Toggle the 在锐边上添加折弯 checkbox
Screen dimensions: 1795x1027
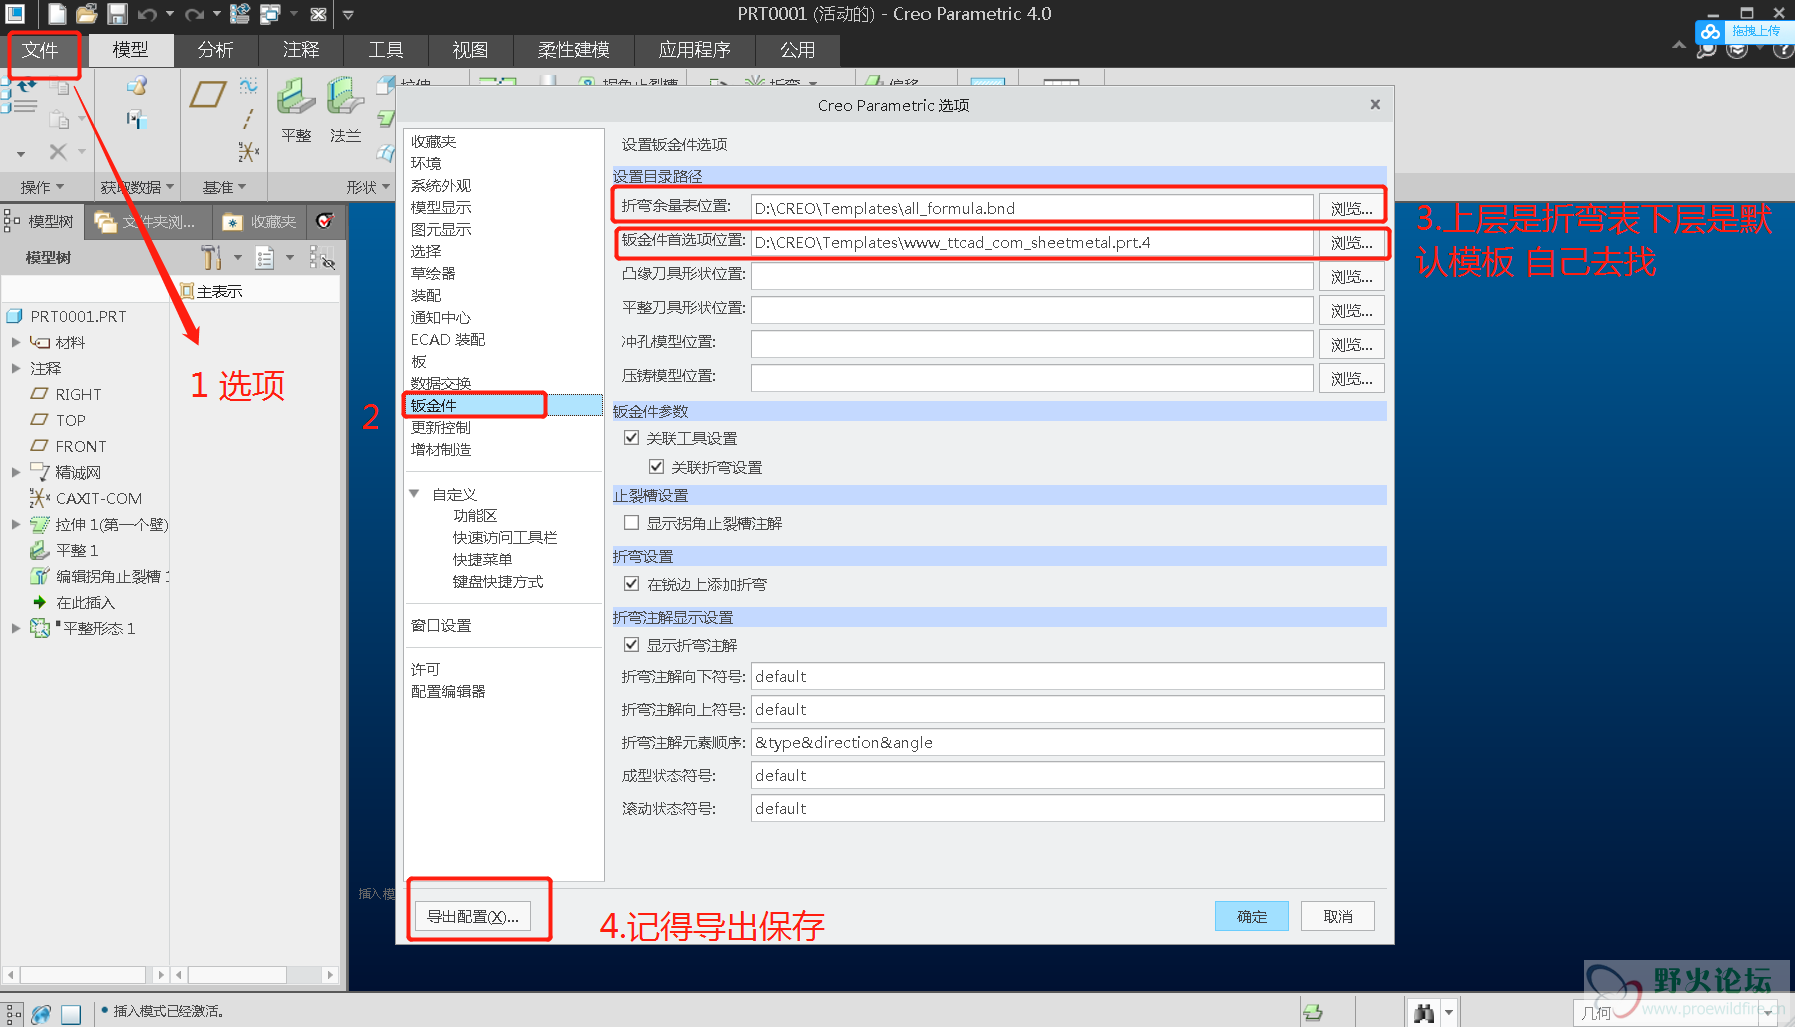[x=631, y=584]
